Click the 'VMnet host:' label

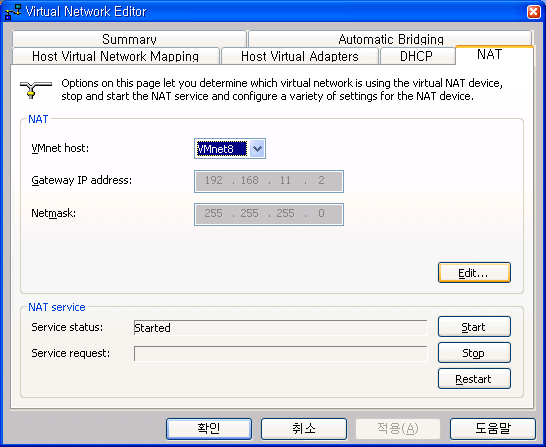[x=60, y=148]
